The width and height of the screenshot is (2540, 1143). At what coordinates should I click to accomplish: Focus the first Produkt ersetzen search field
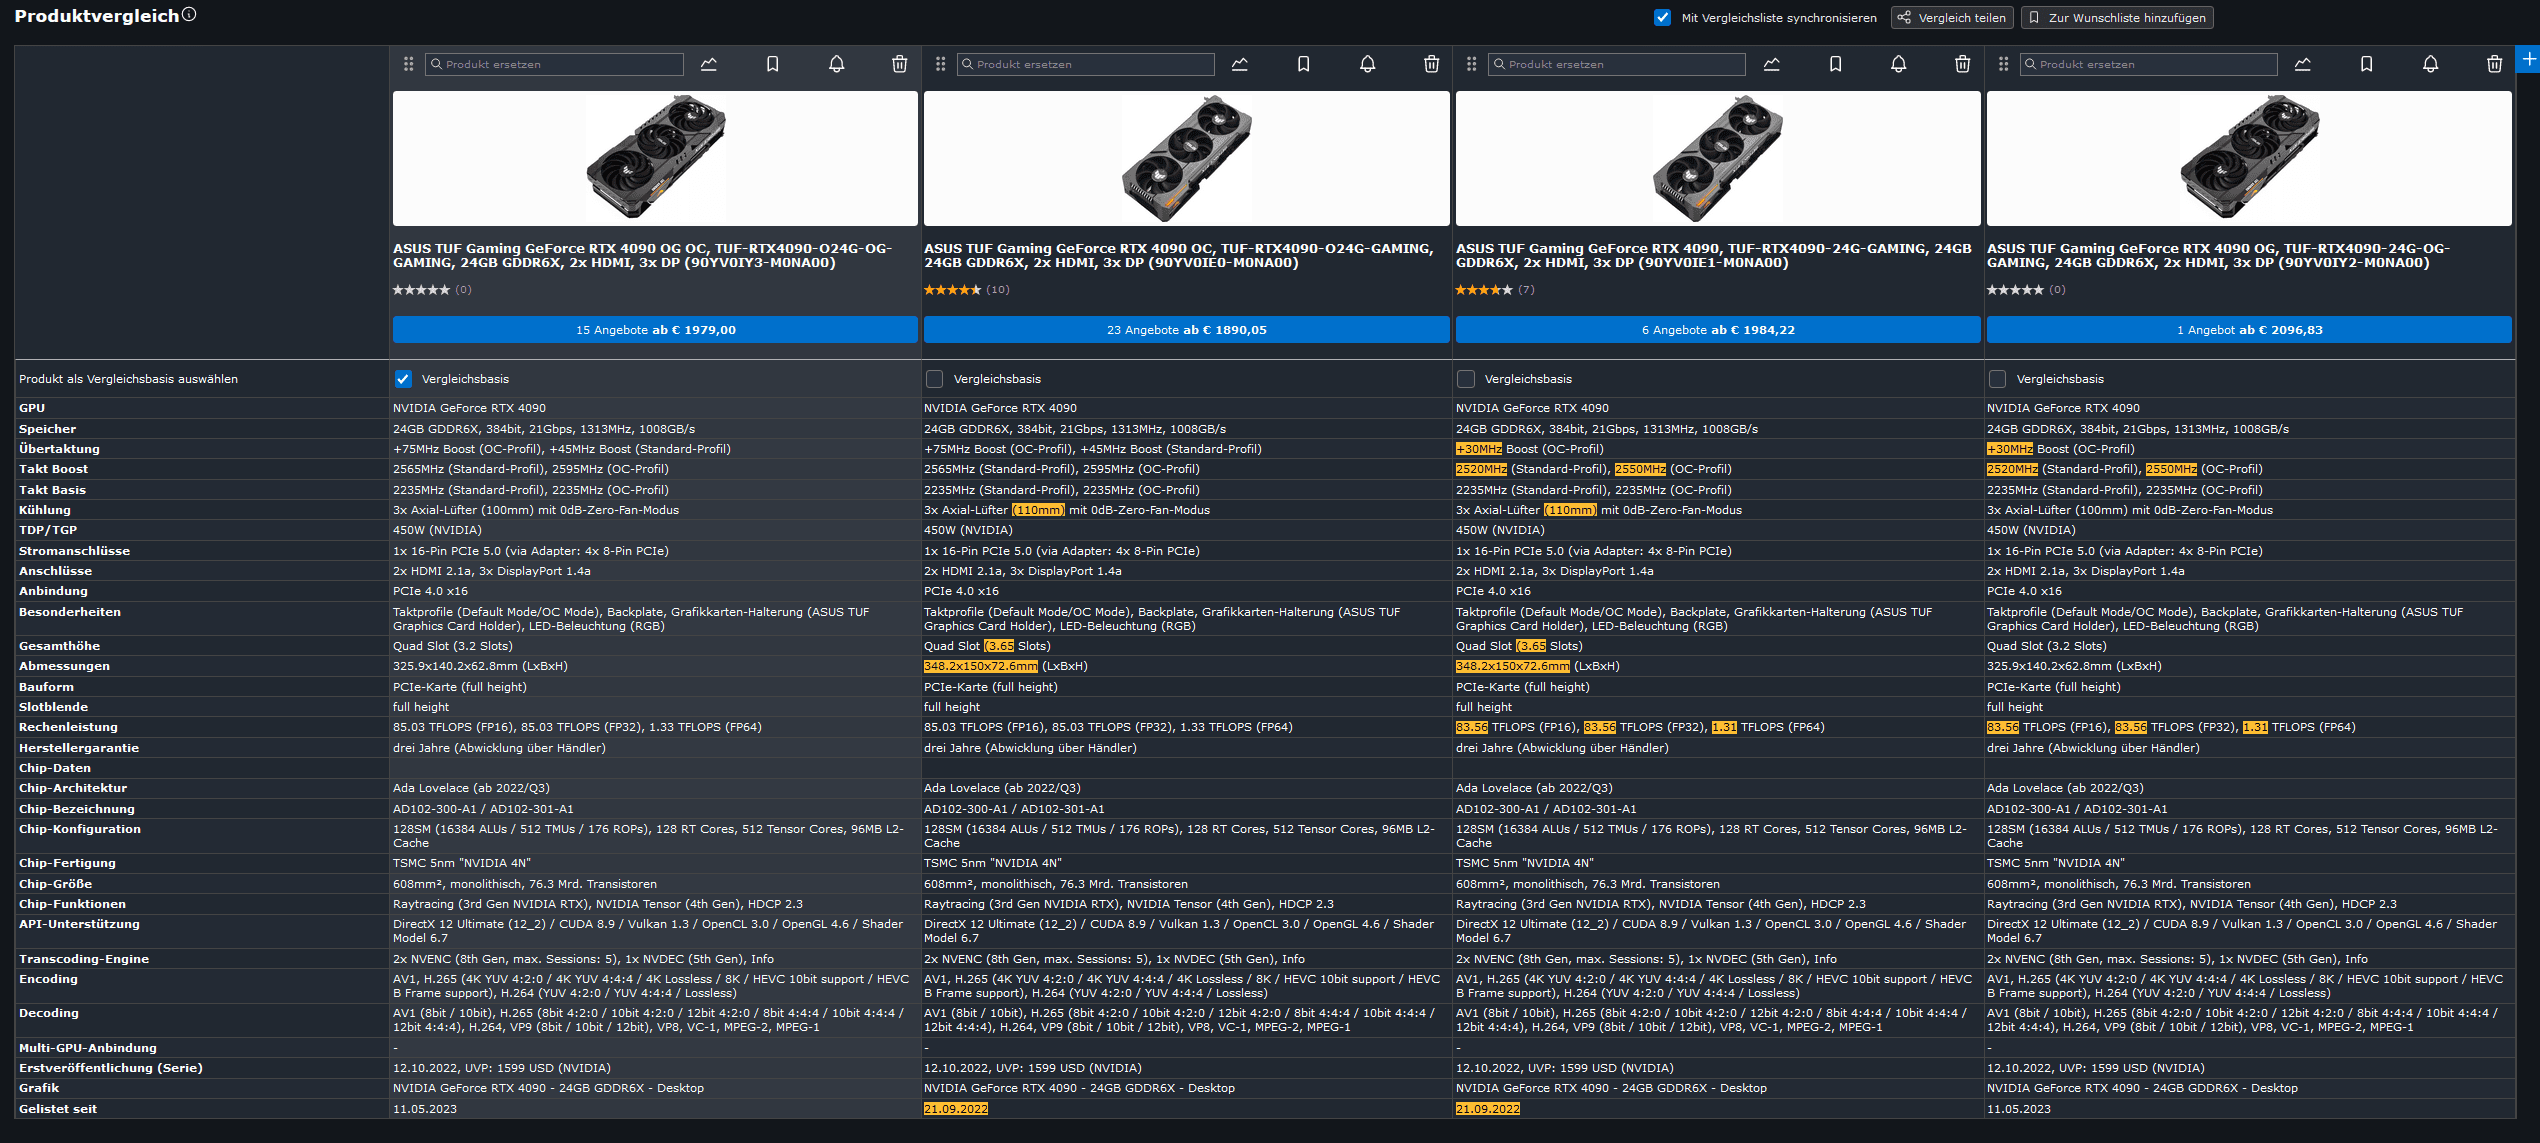(x=554, y=64)
